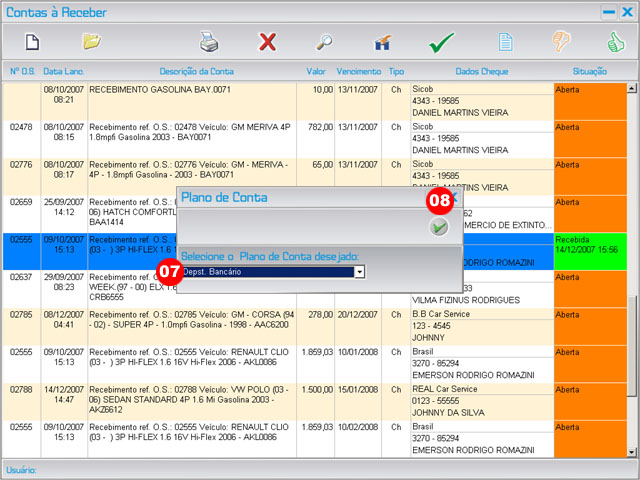640x480 pixels.
Task: Click the printer icon
Action: tap(208, 42)
